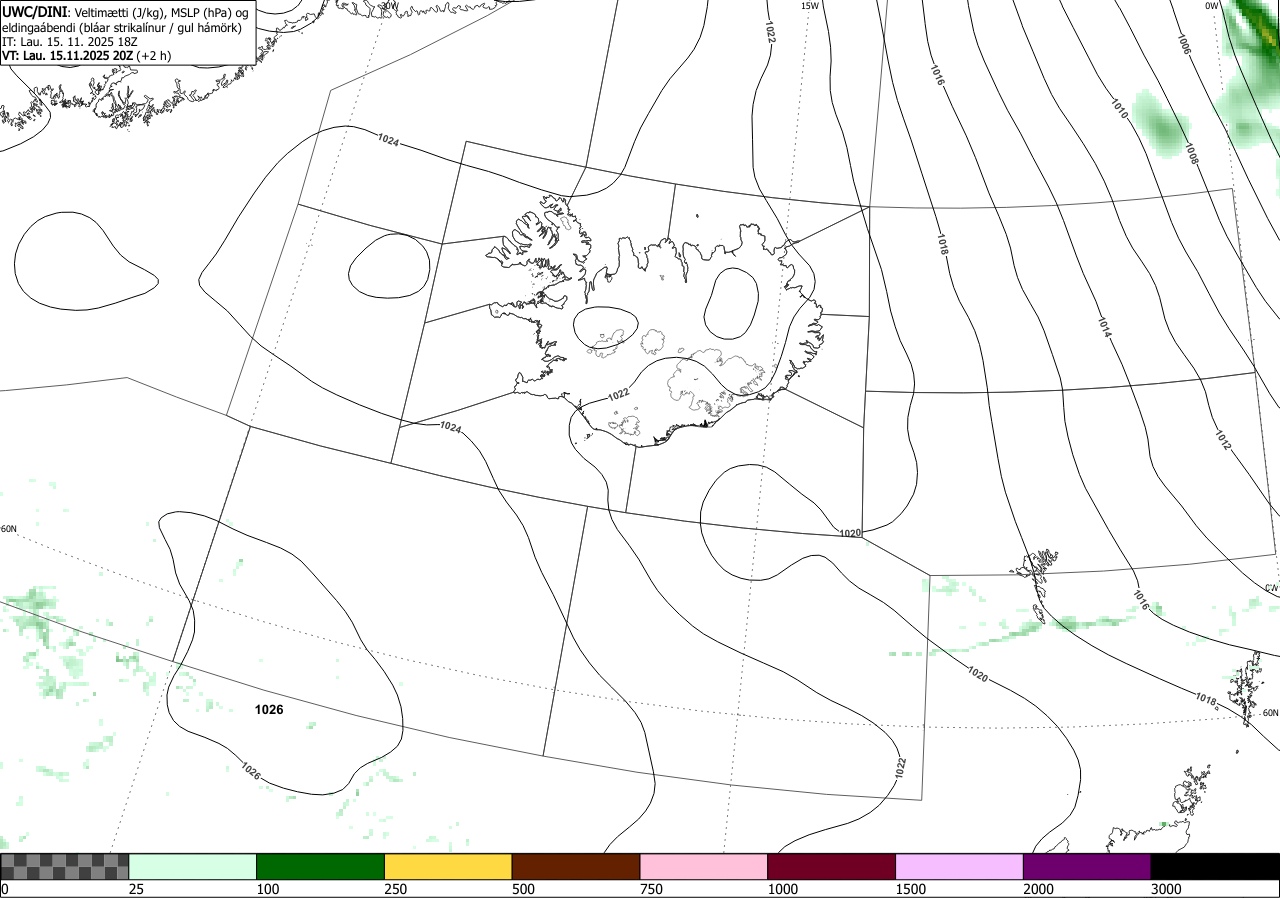Screen dimensions: 1280x898
Task: Click the black legend swatch above 3000
Action: click(1215, 866)
